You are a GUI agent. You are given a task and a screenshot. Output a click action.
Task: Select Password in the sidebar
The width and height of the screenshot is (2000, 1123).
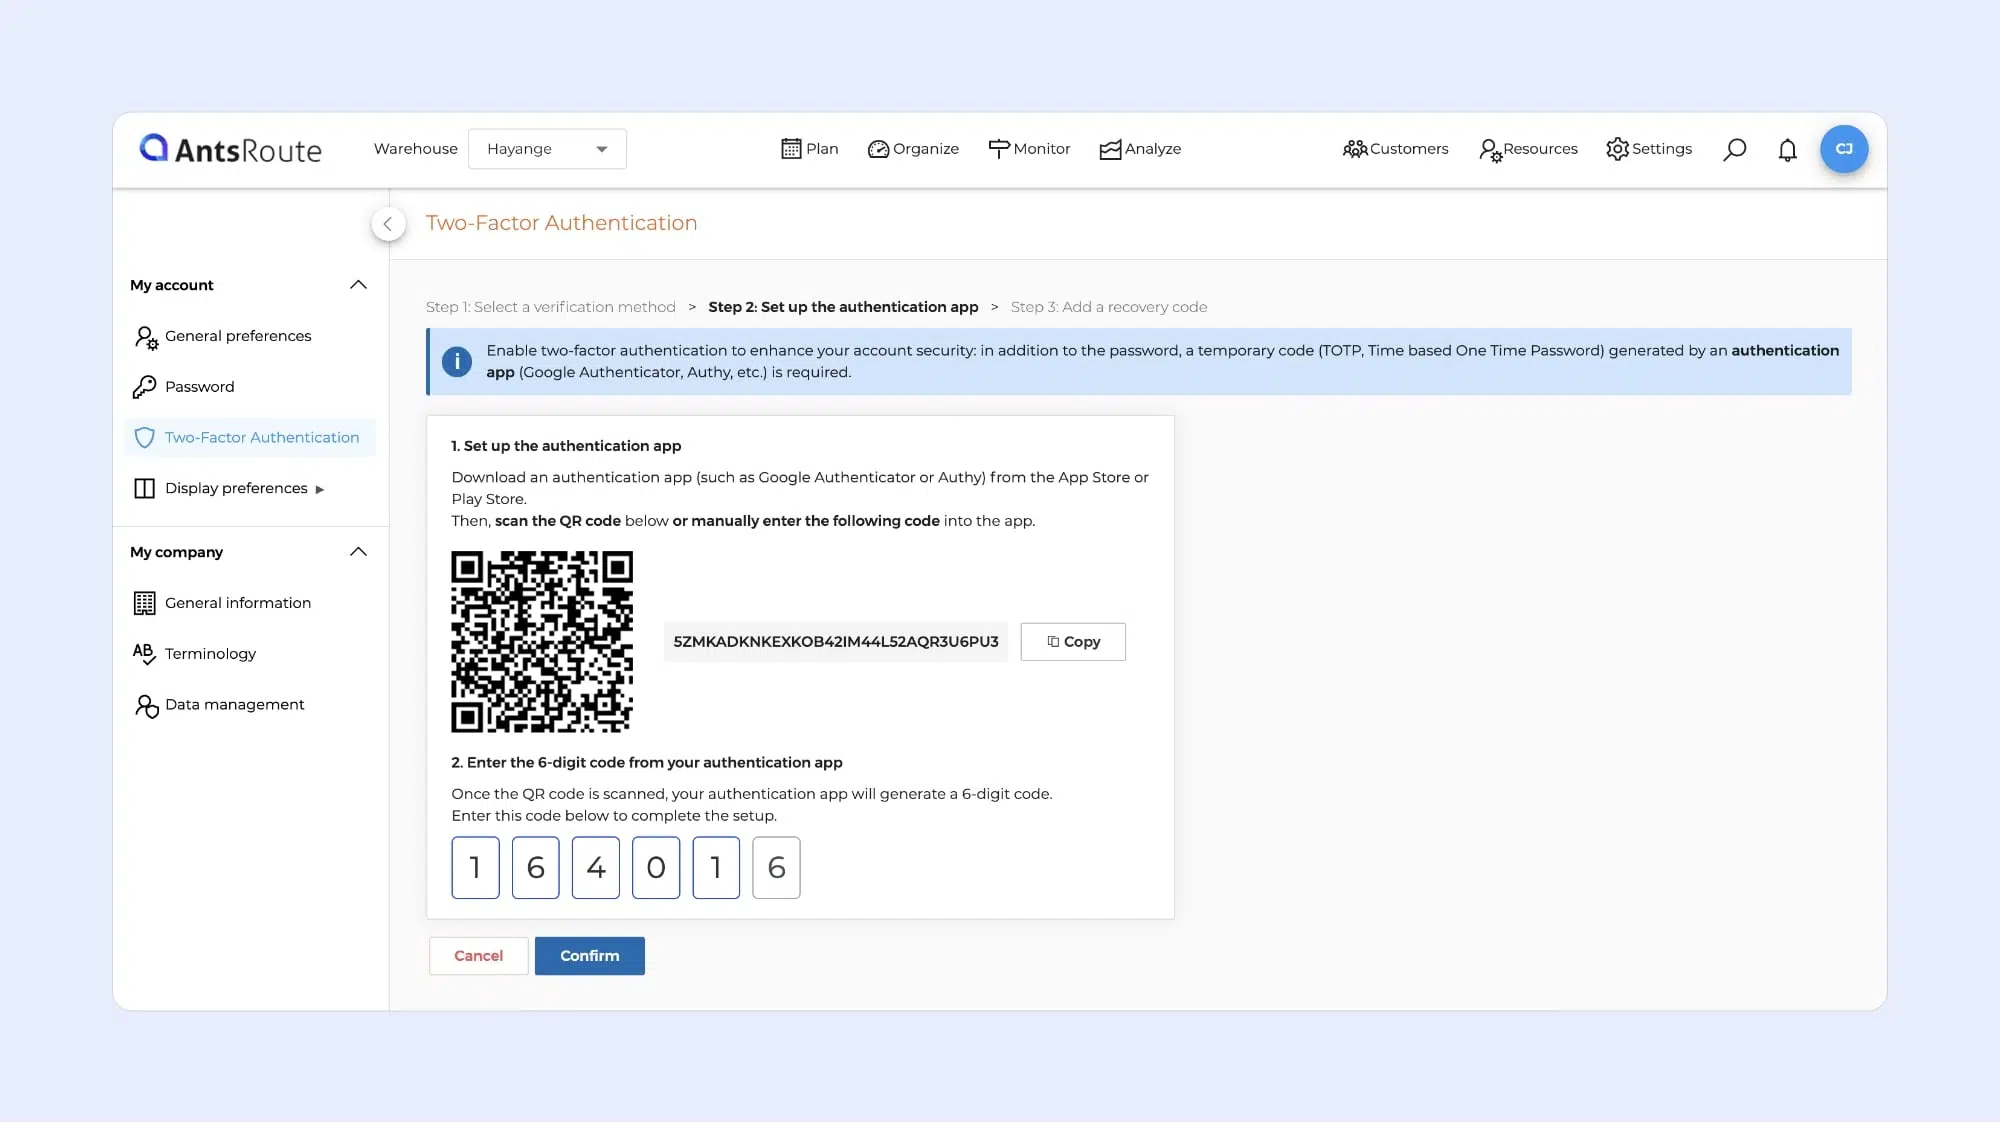pos(199,387)
